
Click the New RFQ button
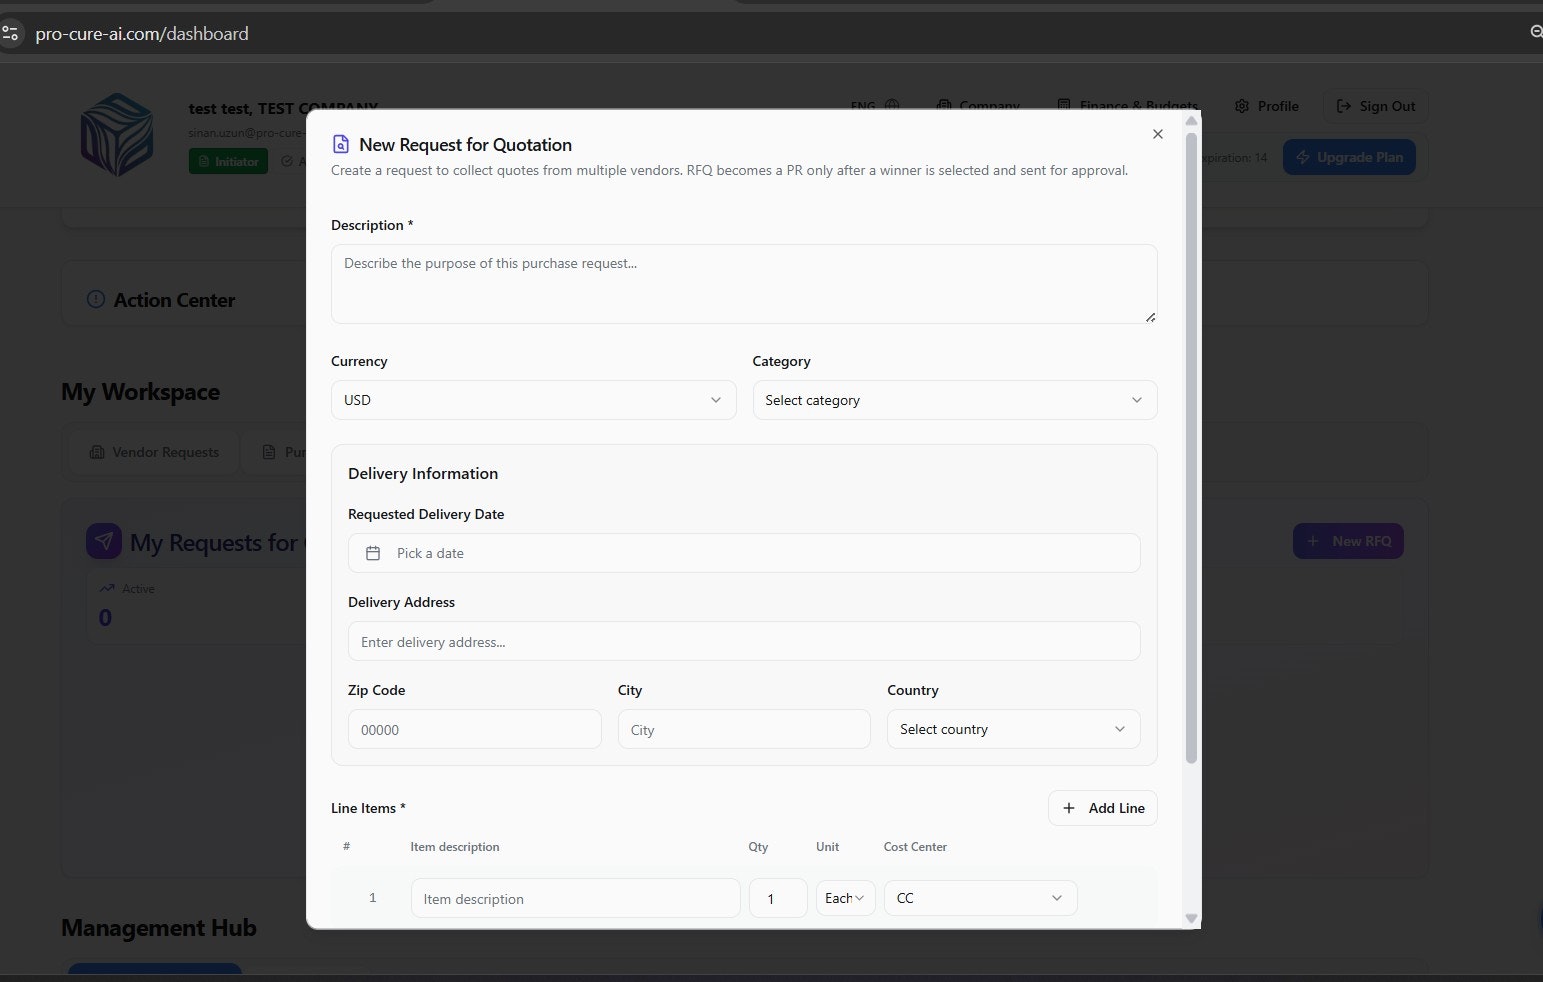pyautogui.click(x=1348, y=541)
